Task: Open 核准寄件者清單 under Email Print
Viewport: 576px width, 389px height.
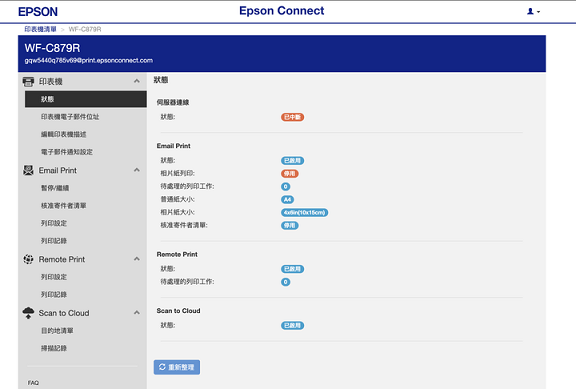Action: [x=64, y=206]
